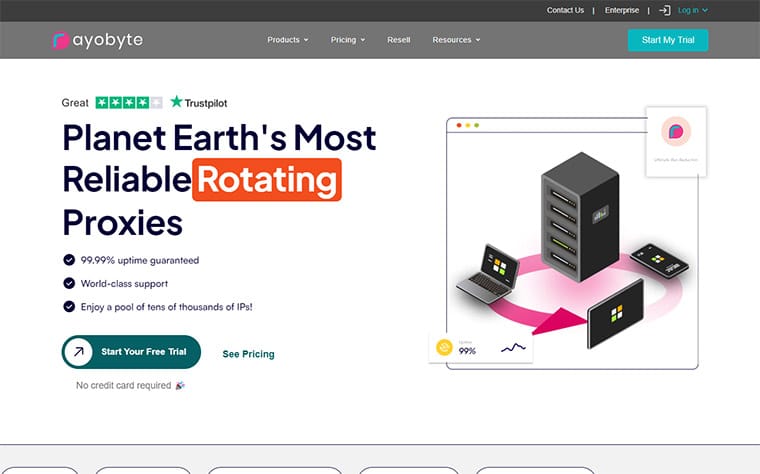Click the yellow uptime 99% badge icon
The height and width of the screenshot is (474, 760).
(445, 348)
